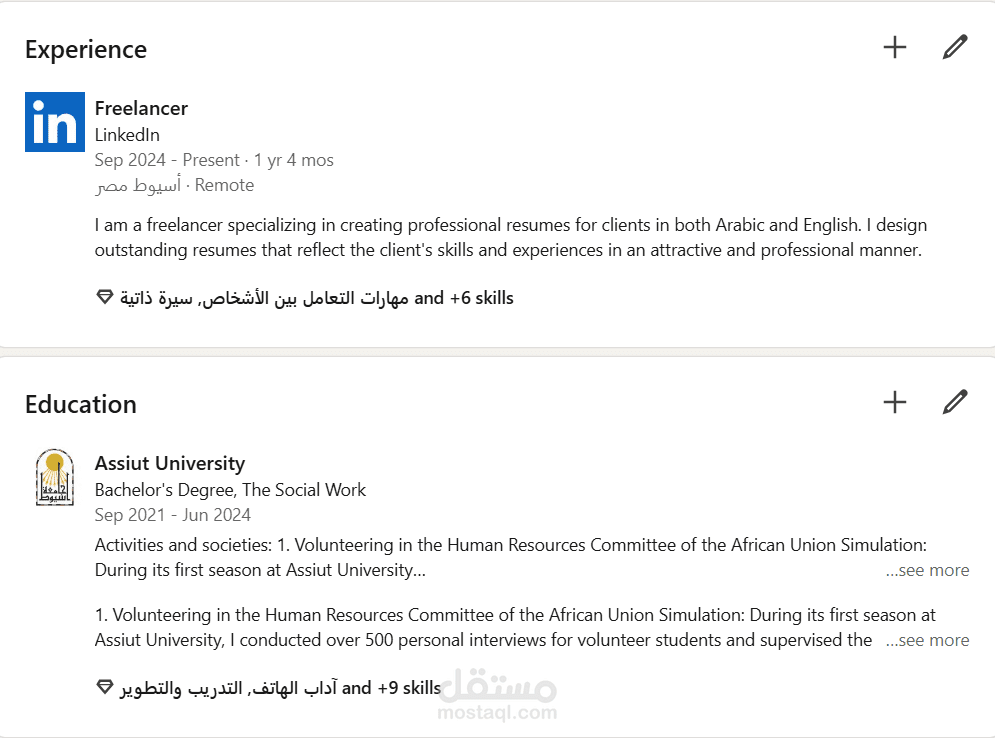Click the LinkedIn company name text
The height and width of the screenshot is (738, 995).
[x=127, y=134]
